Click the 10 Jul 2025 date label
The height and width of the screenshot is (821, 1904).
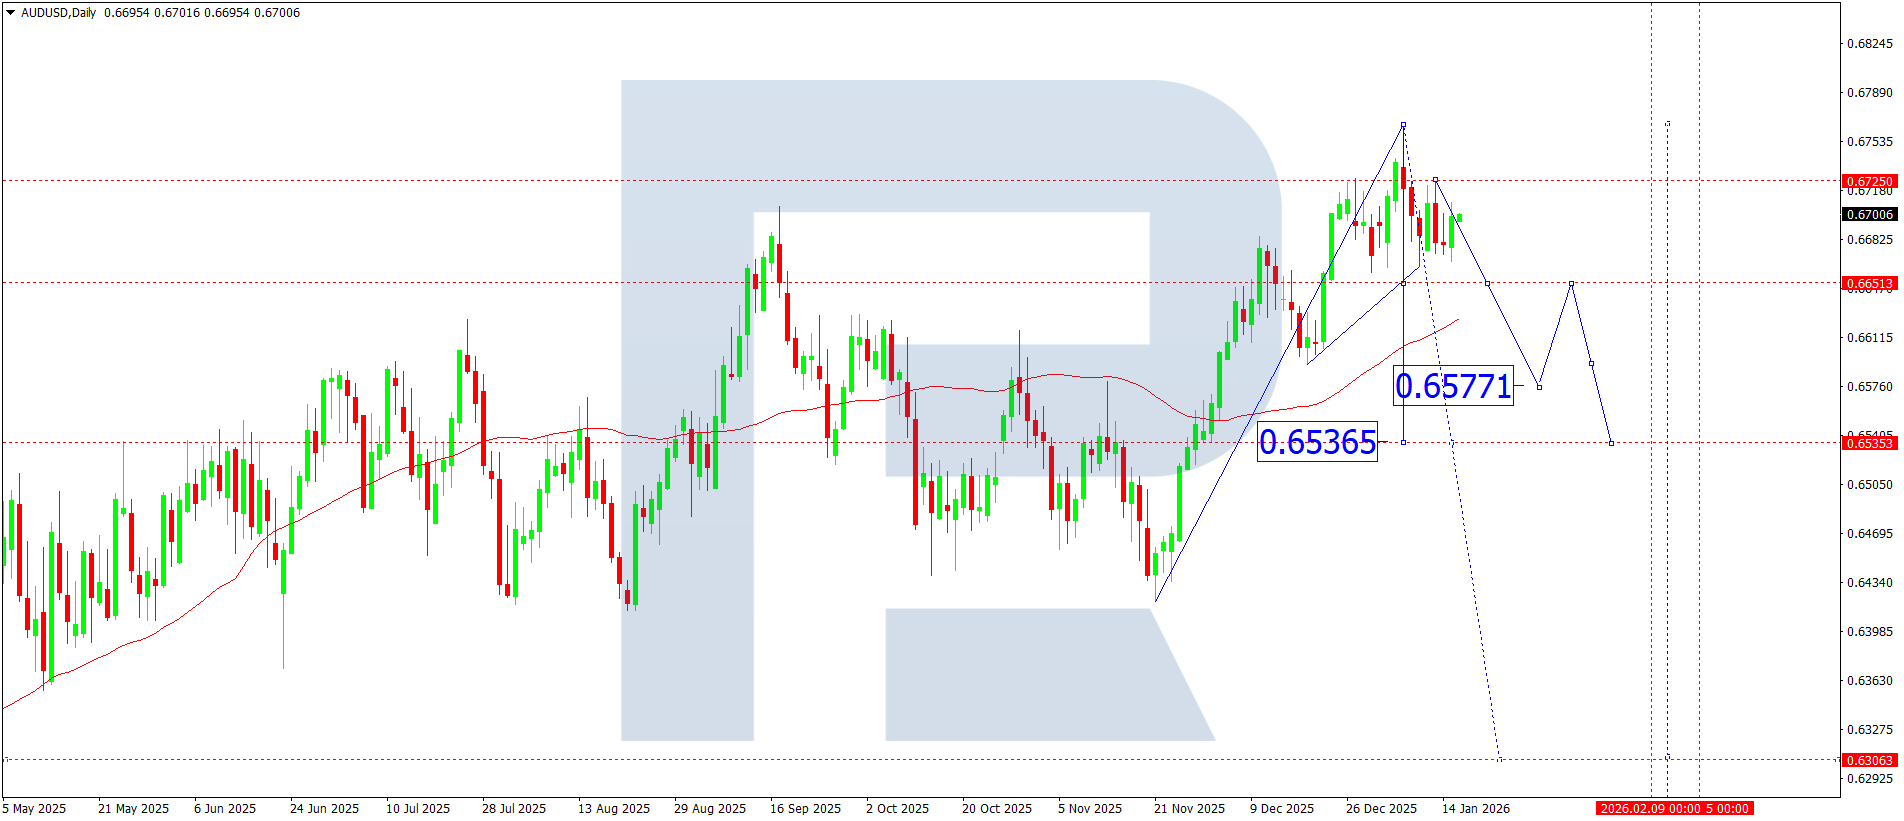point(418,809)
